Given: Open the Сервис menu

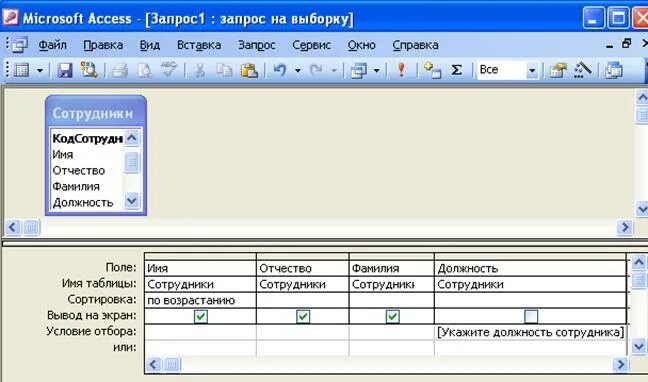Looking at the screenshot, I should (x=311, y=45).
